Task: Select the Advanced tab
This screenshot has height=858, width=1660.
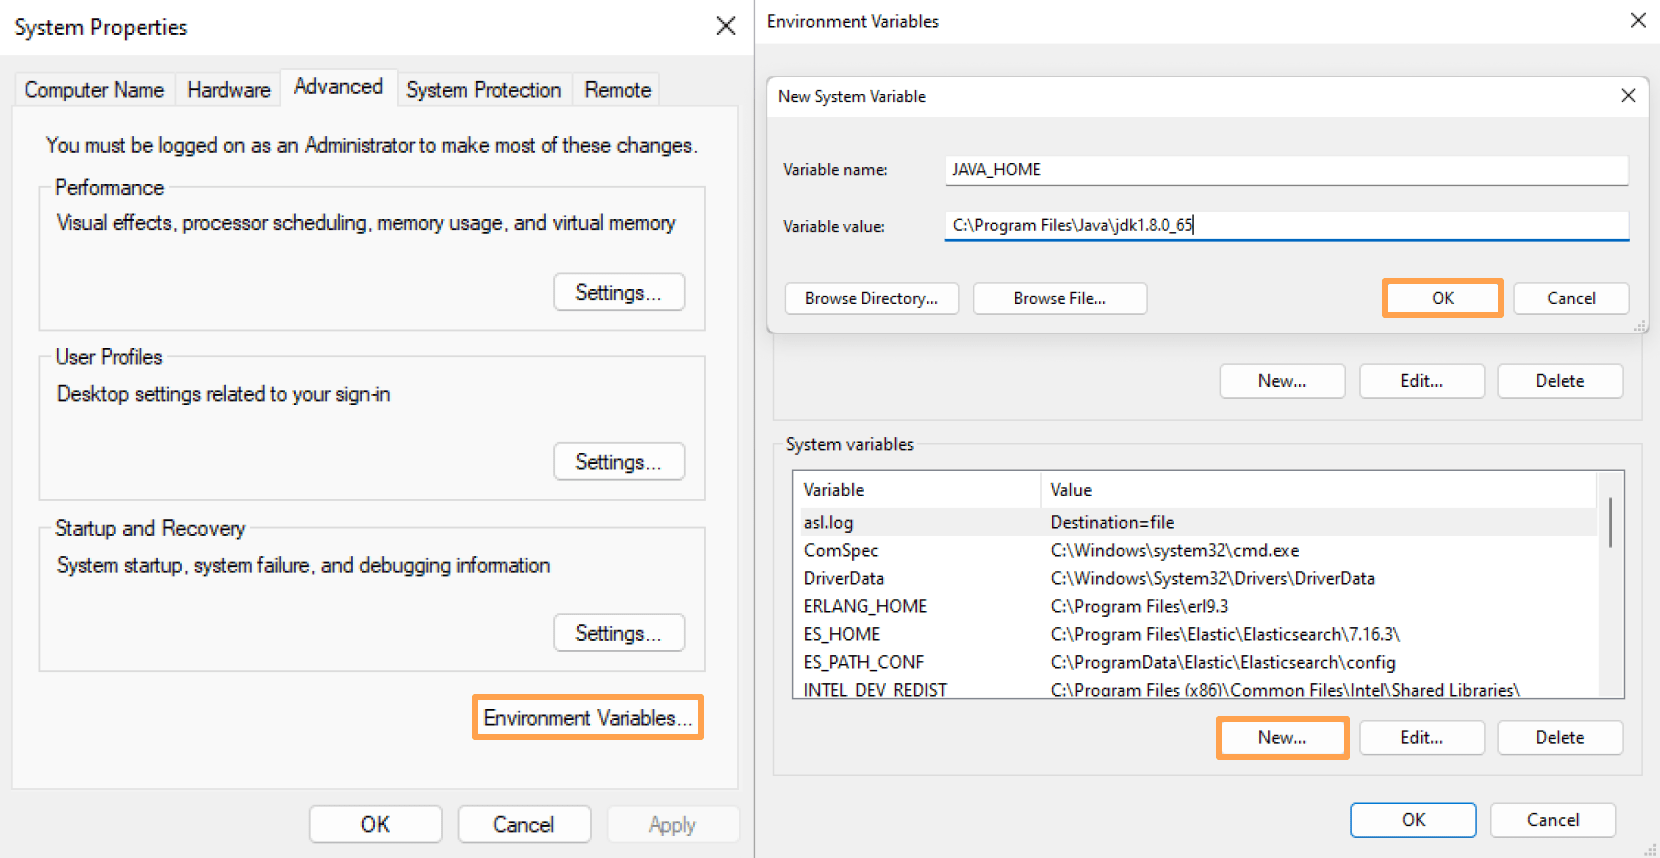Action: [x=338, y=87]
